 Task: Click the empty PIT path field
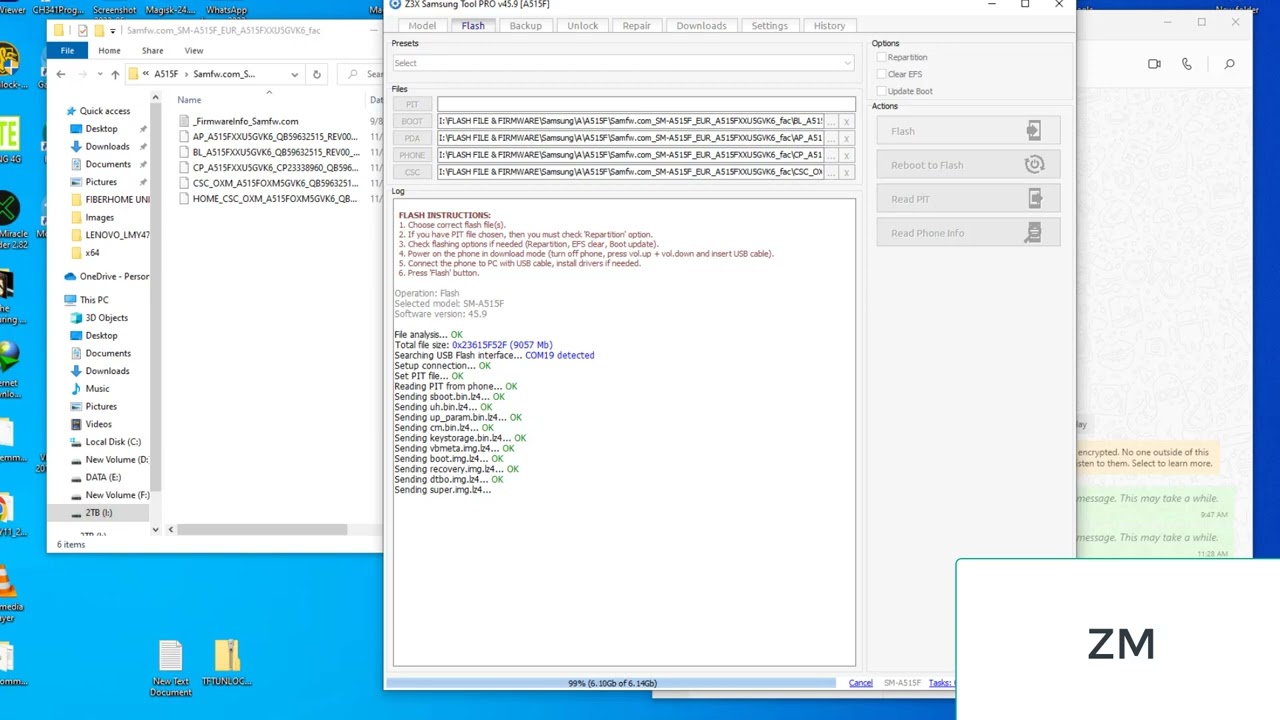click(646, 104)
